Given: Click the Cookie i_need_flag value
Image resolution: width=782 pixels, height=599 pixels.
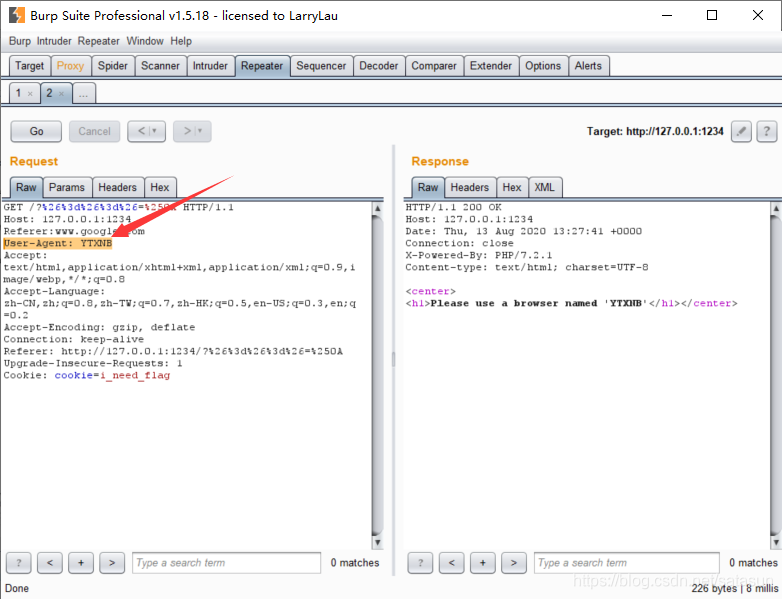Looking at the screenshot, I should (x=135, y=375).
